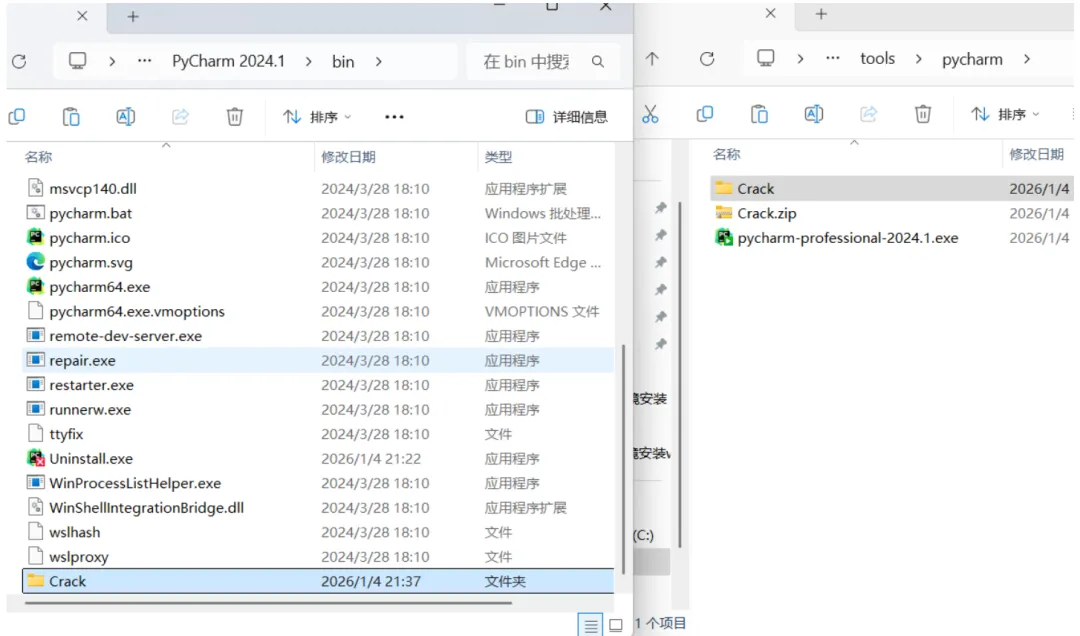This screenshot has width=1080, height=636.
Task: Select the Crack folder in the bin window
Action: pos(318,581)
